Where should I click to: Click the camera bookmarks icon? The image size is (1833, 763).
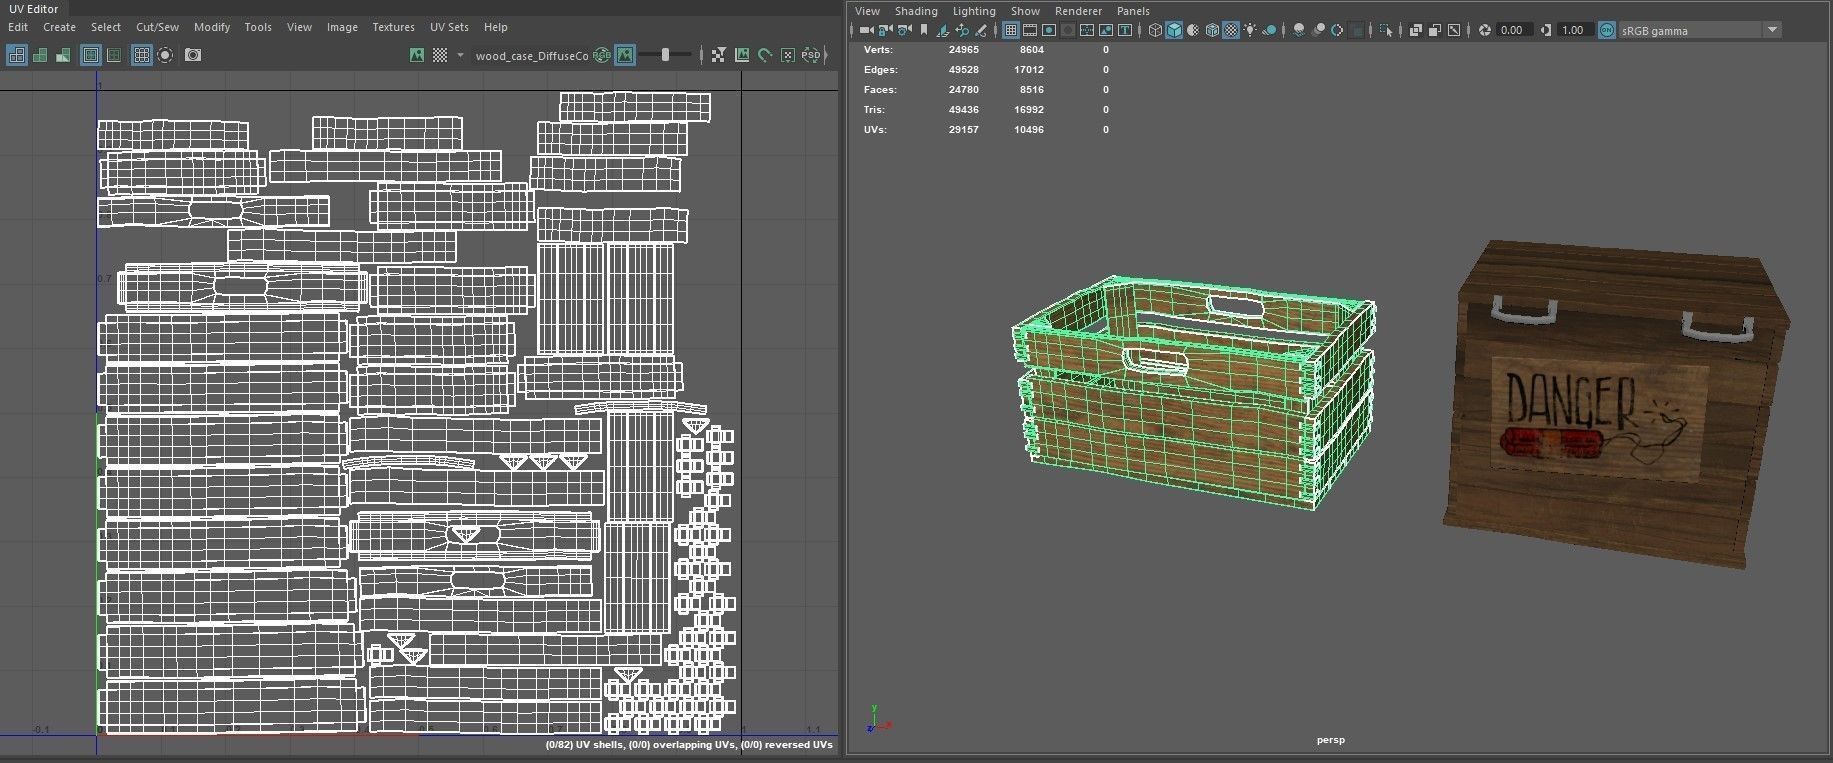point(923,30)
